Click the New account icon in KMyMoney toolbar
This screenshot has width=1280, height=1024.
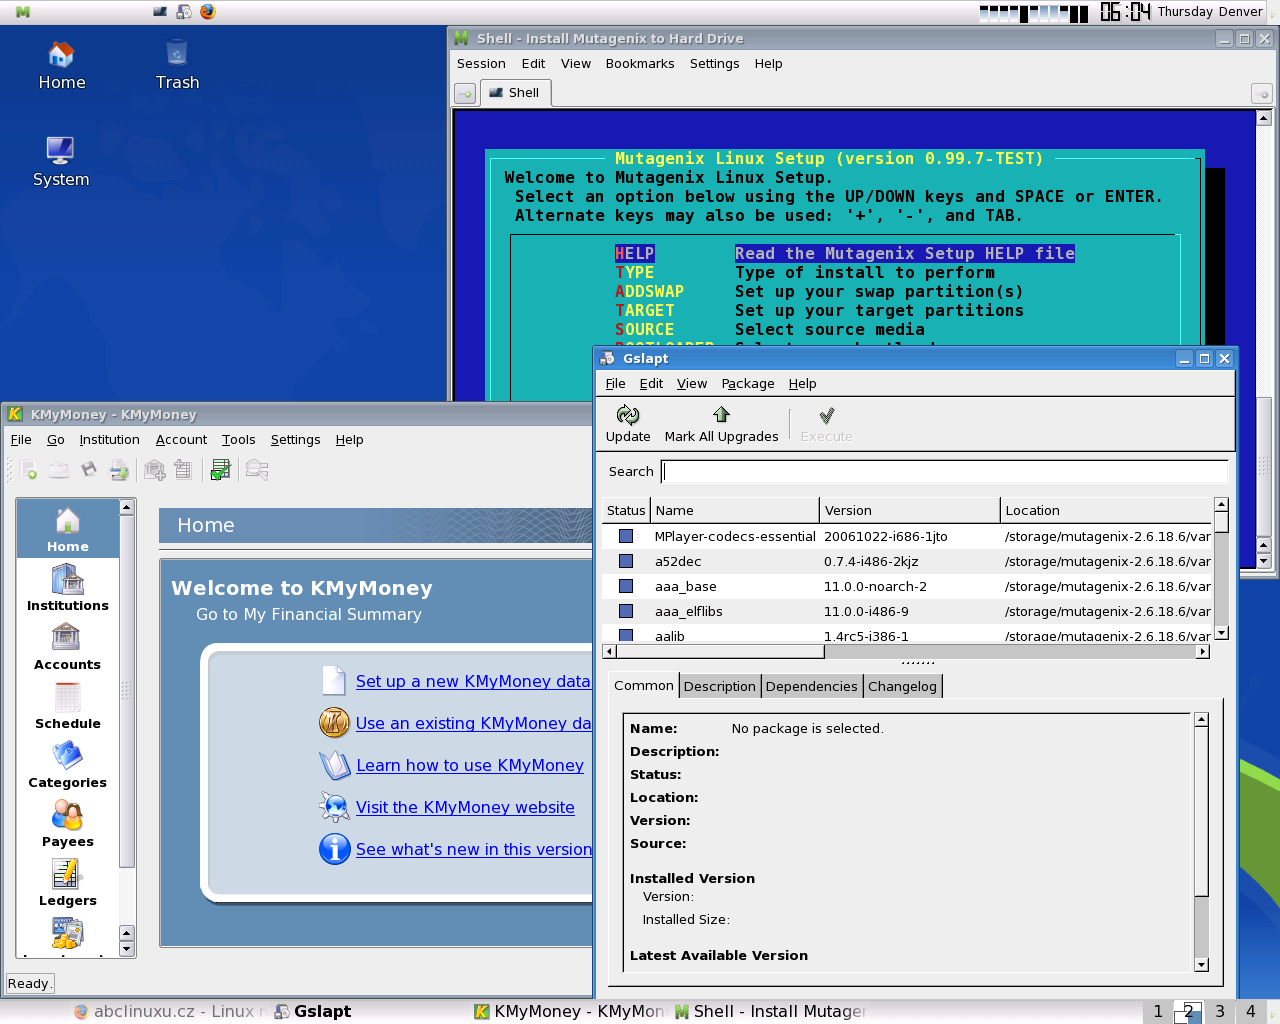tap(183, 470)
